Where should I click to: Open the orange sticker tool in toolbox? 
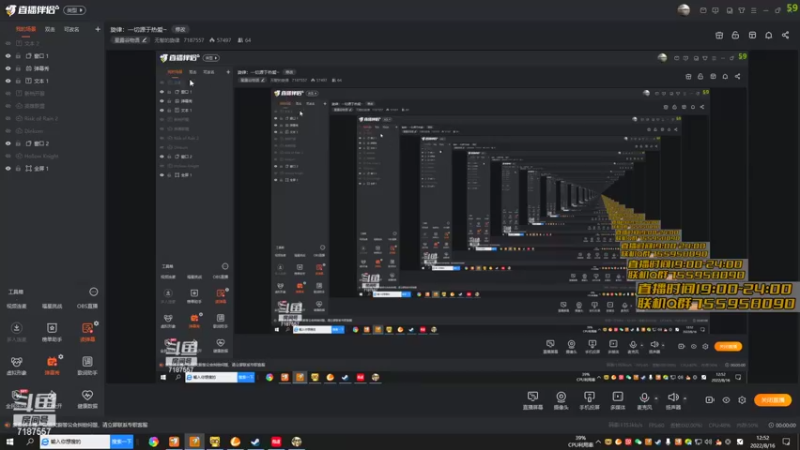(87, 328)
